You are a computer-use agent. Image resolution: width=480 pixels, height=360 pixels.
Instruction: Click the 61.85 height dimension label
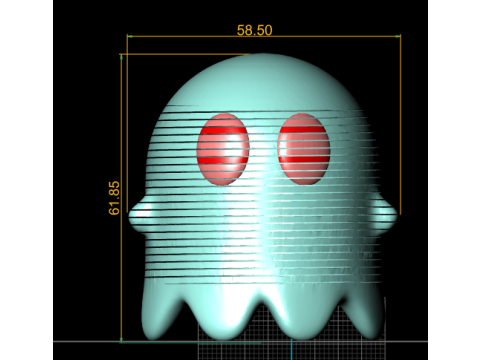click(114, 198)
